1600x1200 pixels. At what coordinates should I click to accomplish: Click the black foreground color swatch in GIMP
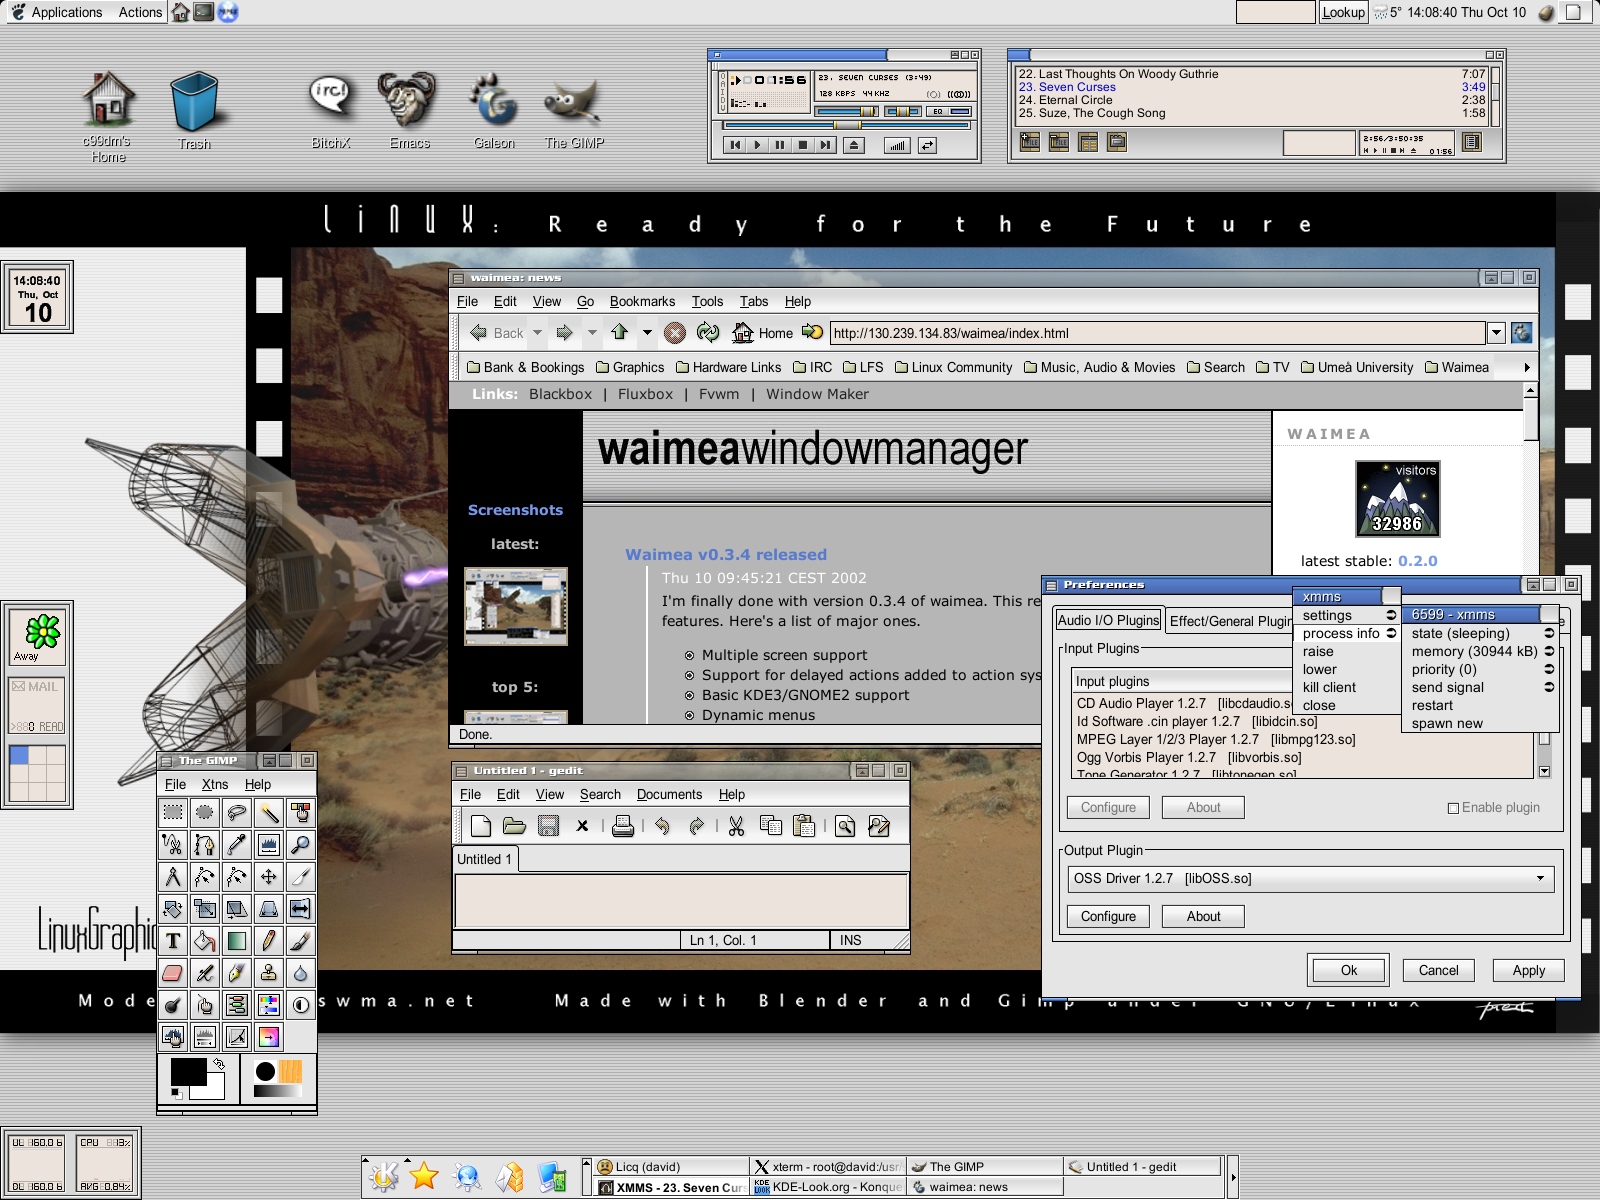pos(188,1072)
